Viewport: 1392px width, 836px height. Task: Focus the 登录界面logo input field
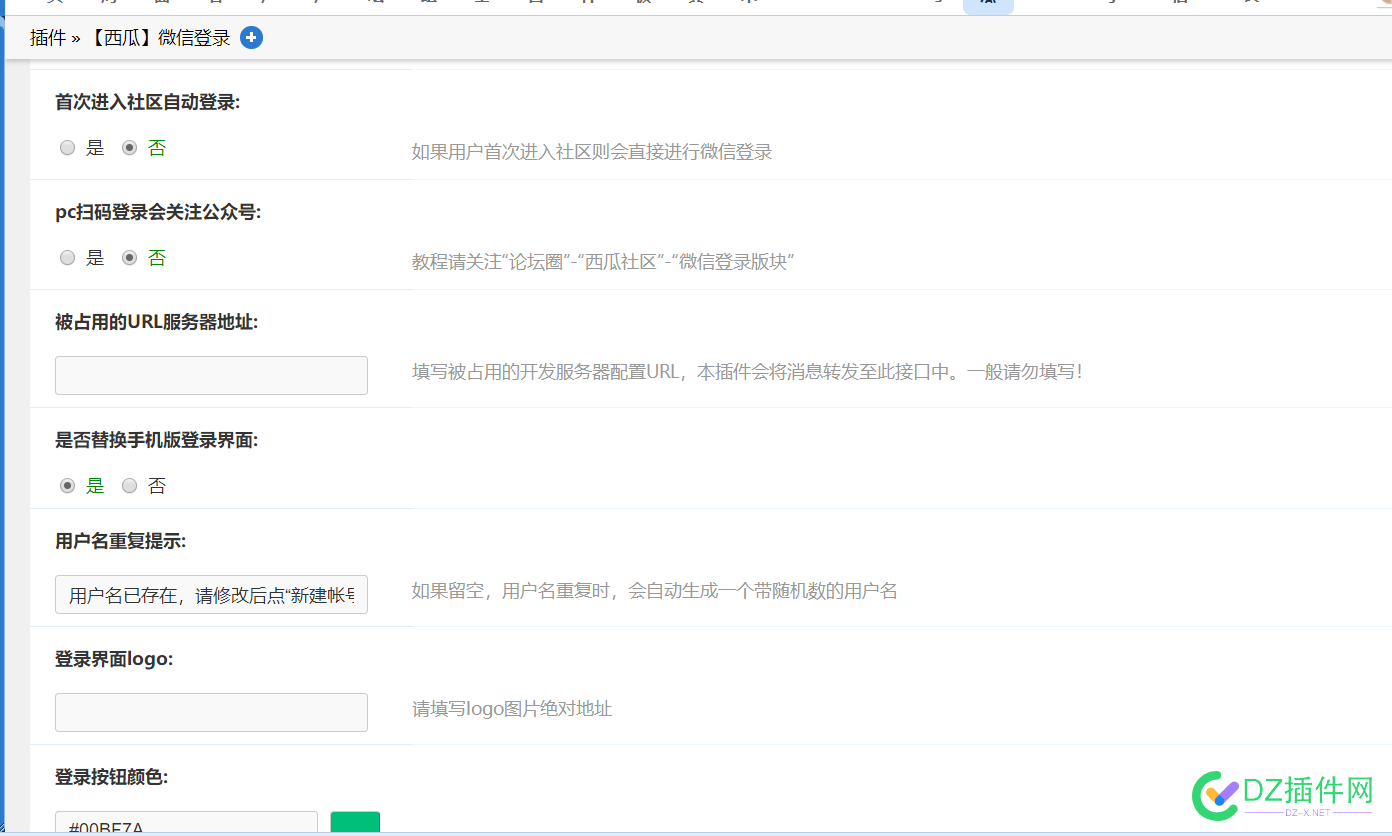tap(211, 712)
